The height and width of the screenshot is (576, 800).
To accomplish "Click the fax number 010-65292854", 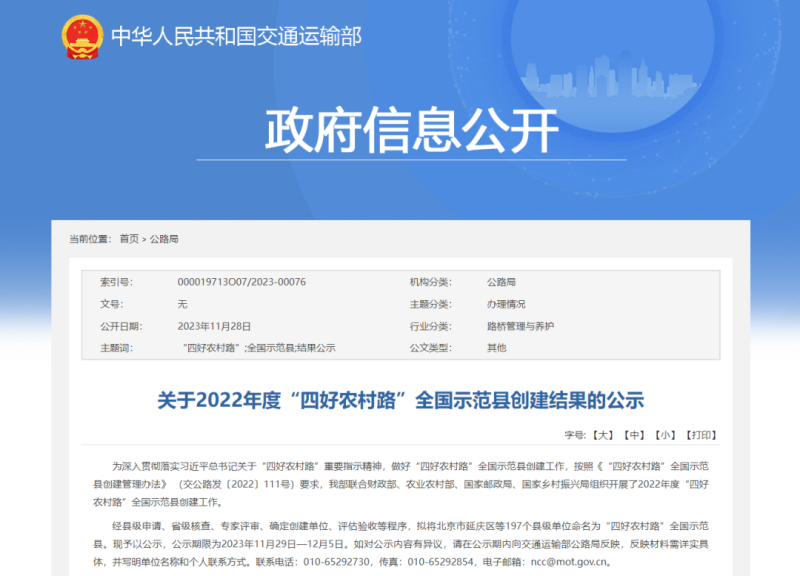I will point(441,562).
